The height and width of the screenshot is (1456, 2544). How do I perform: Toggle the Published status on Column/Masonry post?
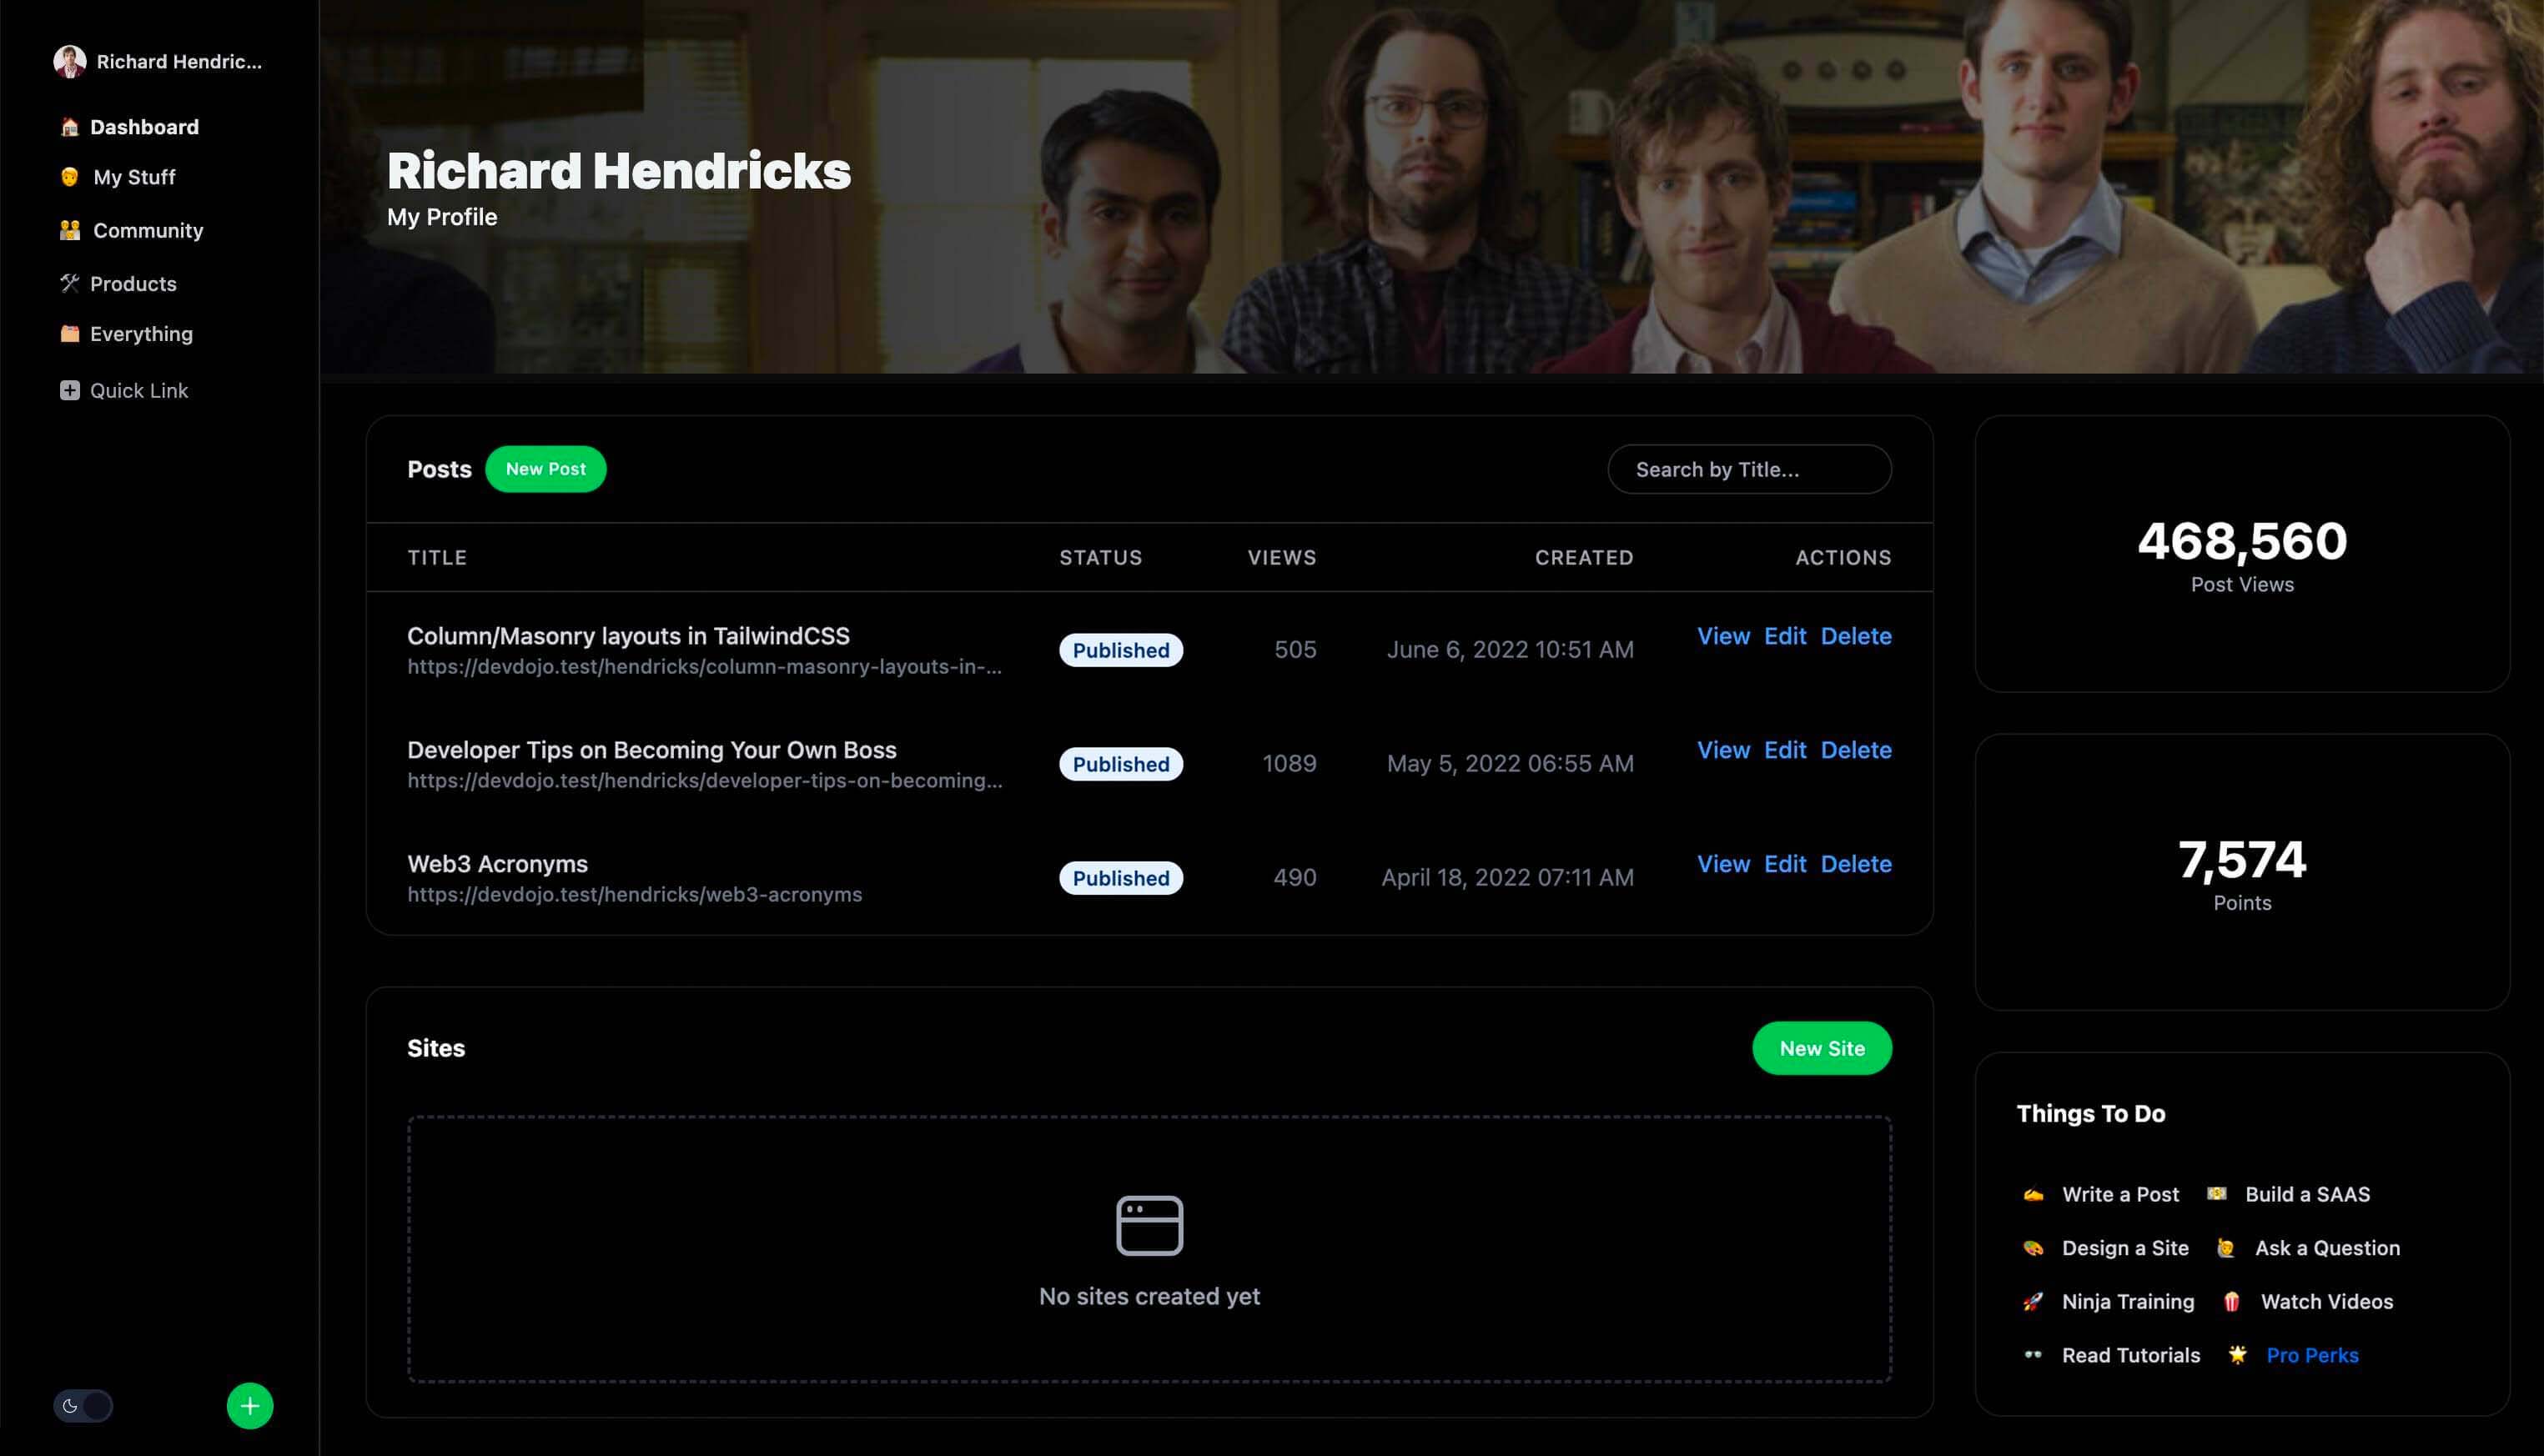pos(1120,648)
